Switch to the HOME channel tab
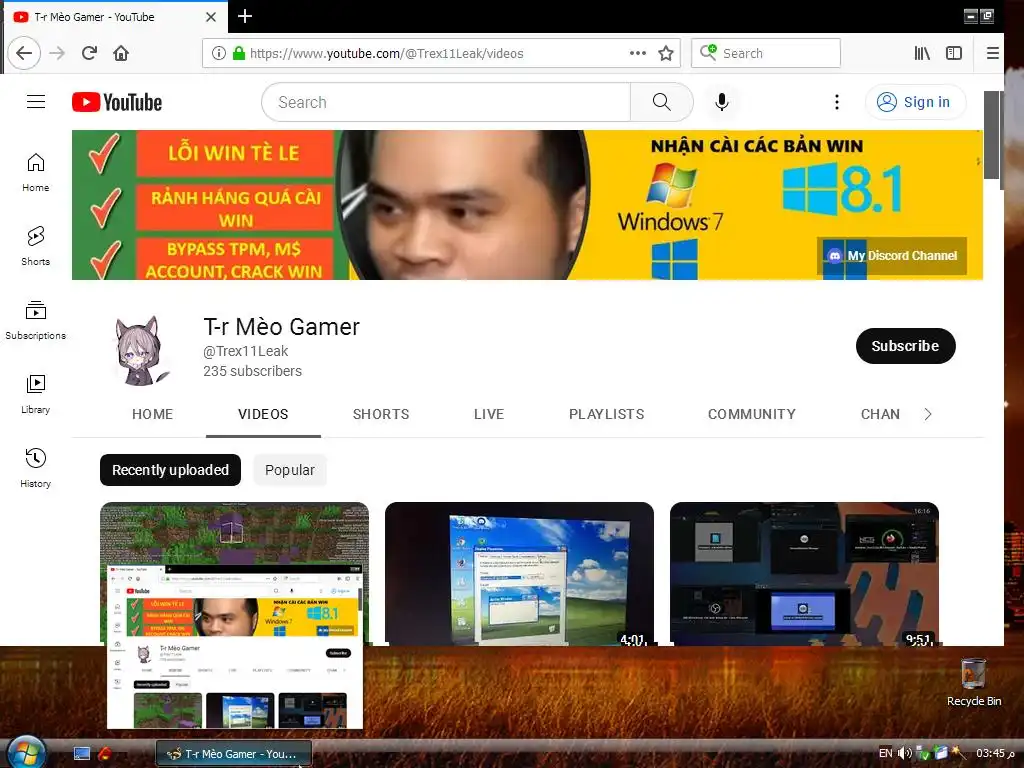1024x768 pixels. pyautogui.click(x=152, y=414)
